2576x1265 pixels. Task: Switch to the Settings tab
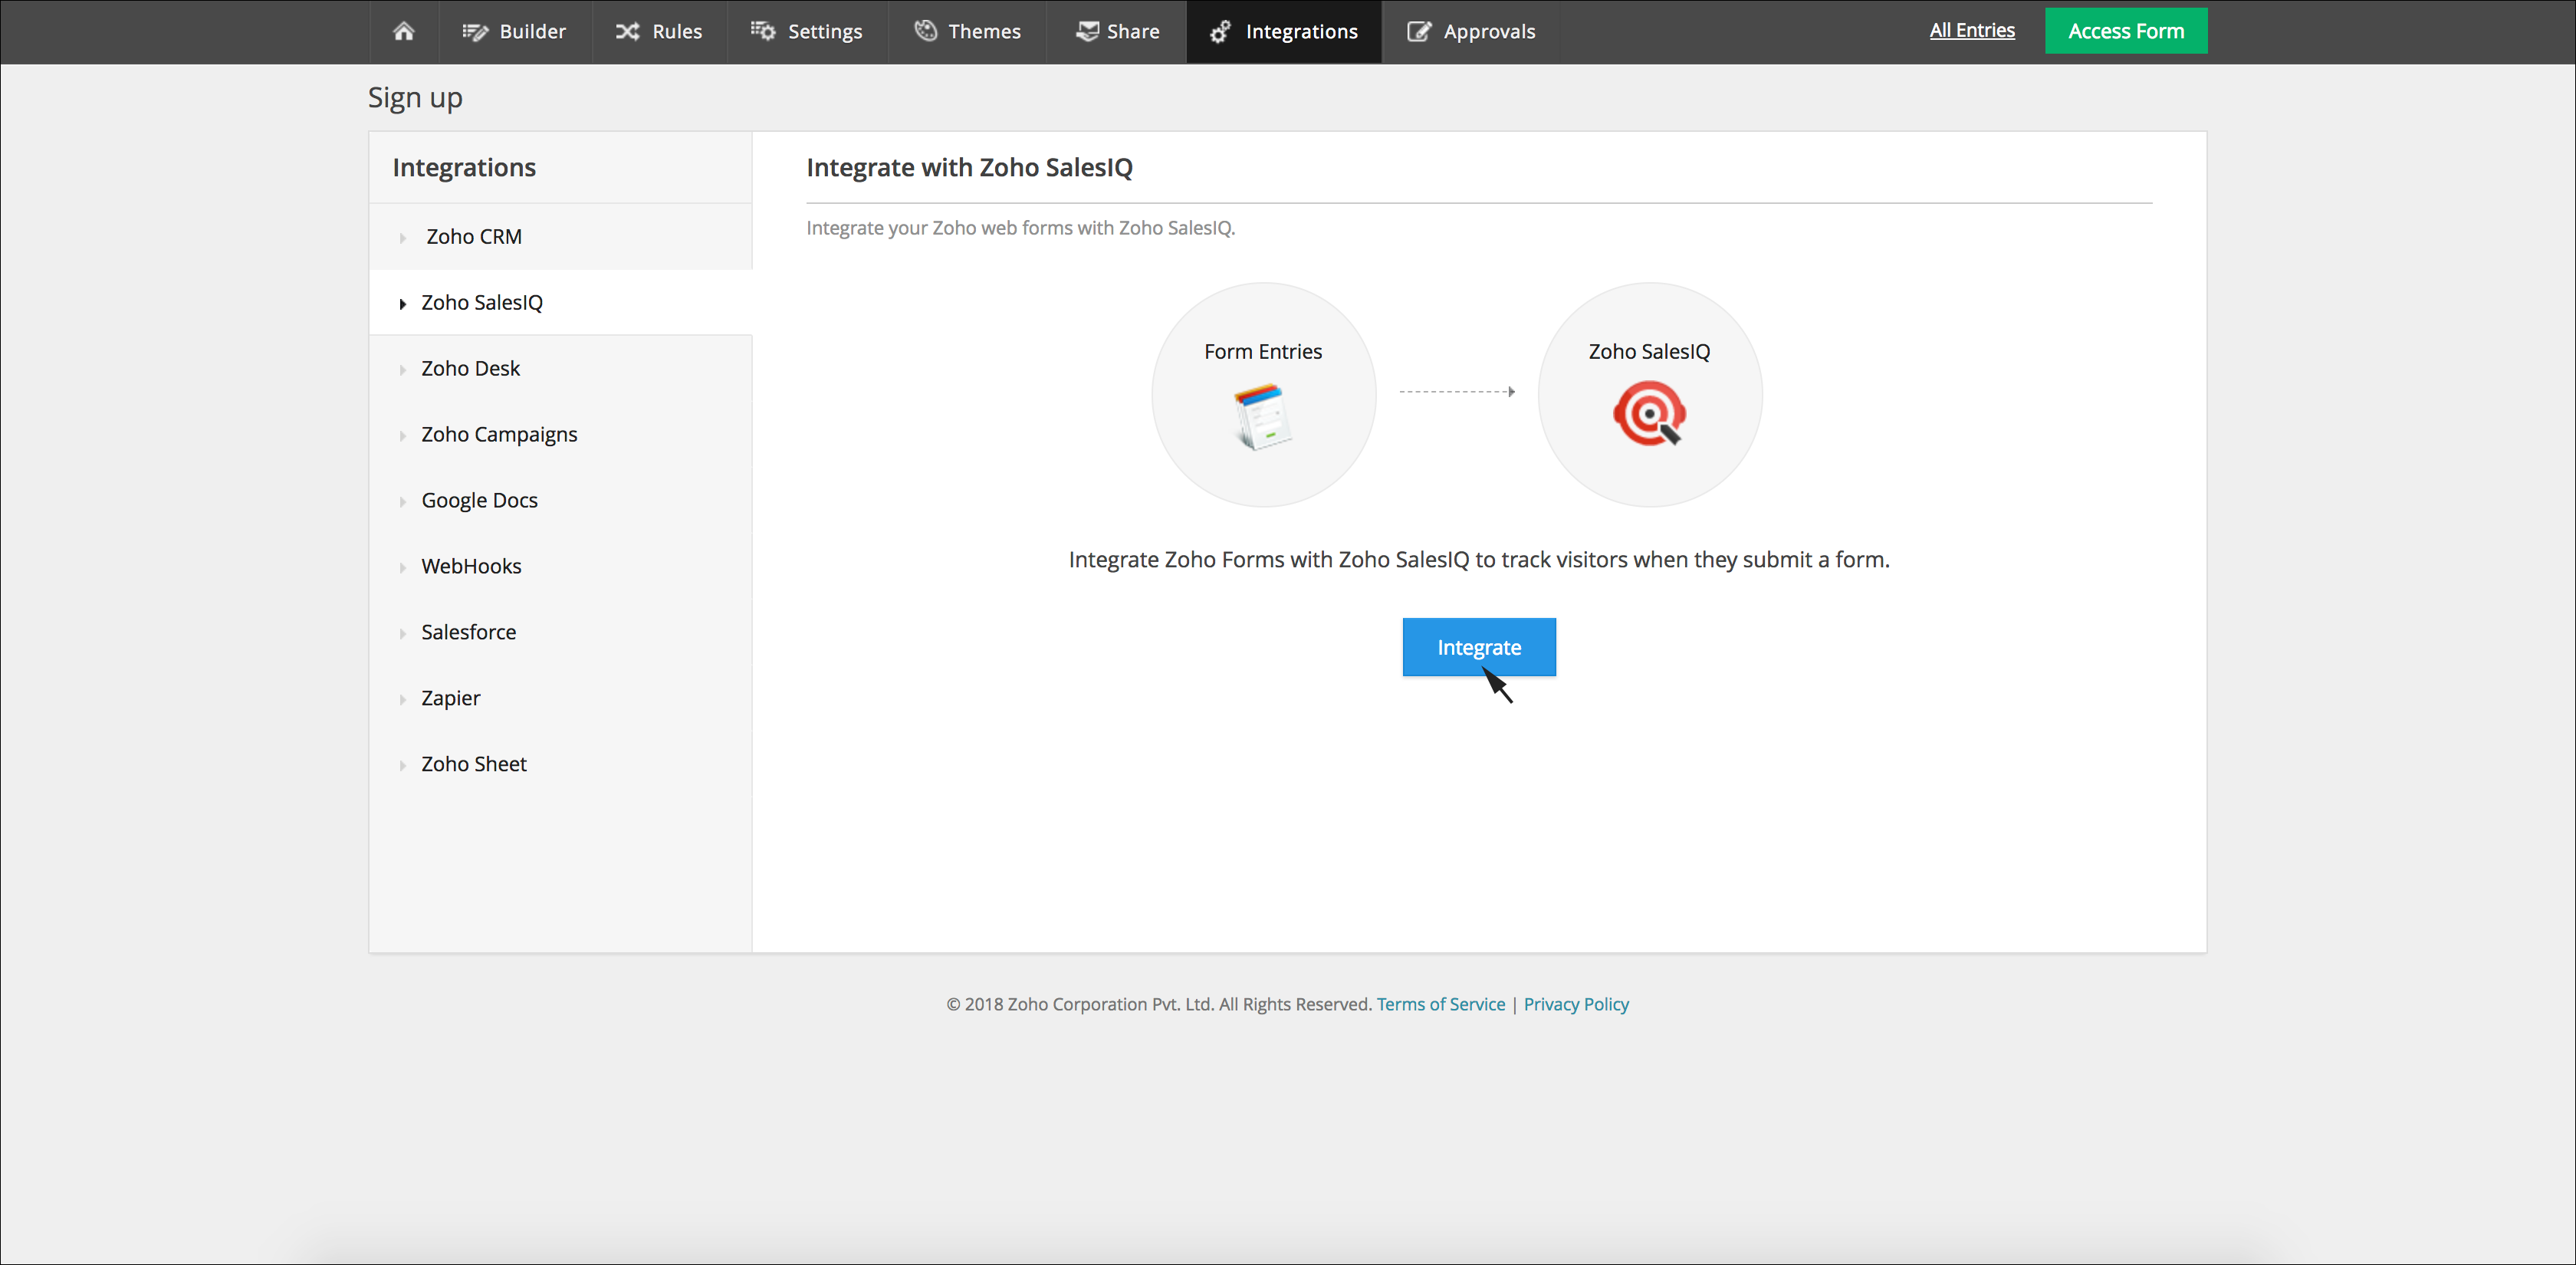pyautogui.click(x=807, y=32)
